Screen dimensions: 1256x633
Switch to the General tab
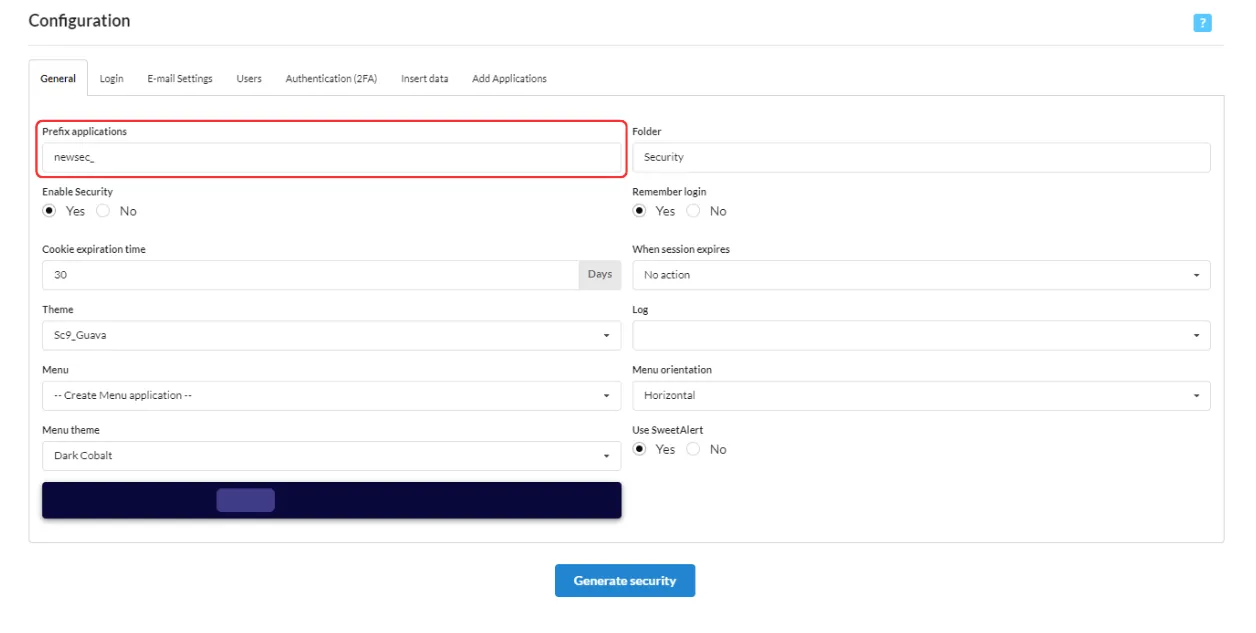click(x=58, y=79)
